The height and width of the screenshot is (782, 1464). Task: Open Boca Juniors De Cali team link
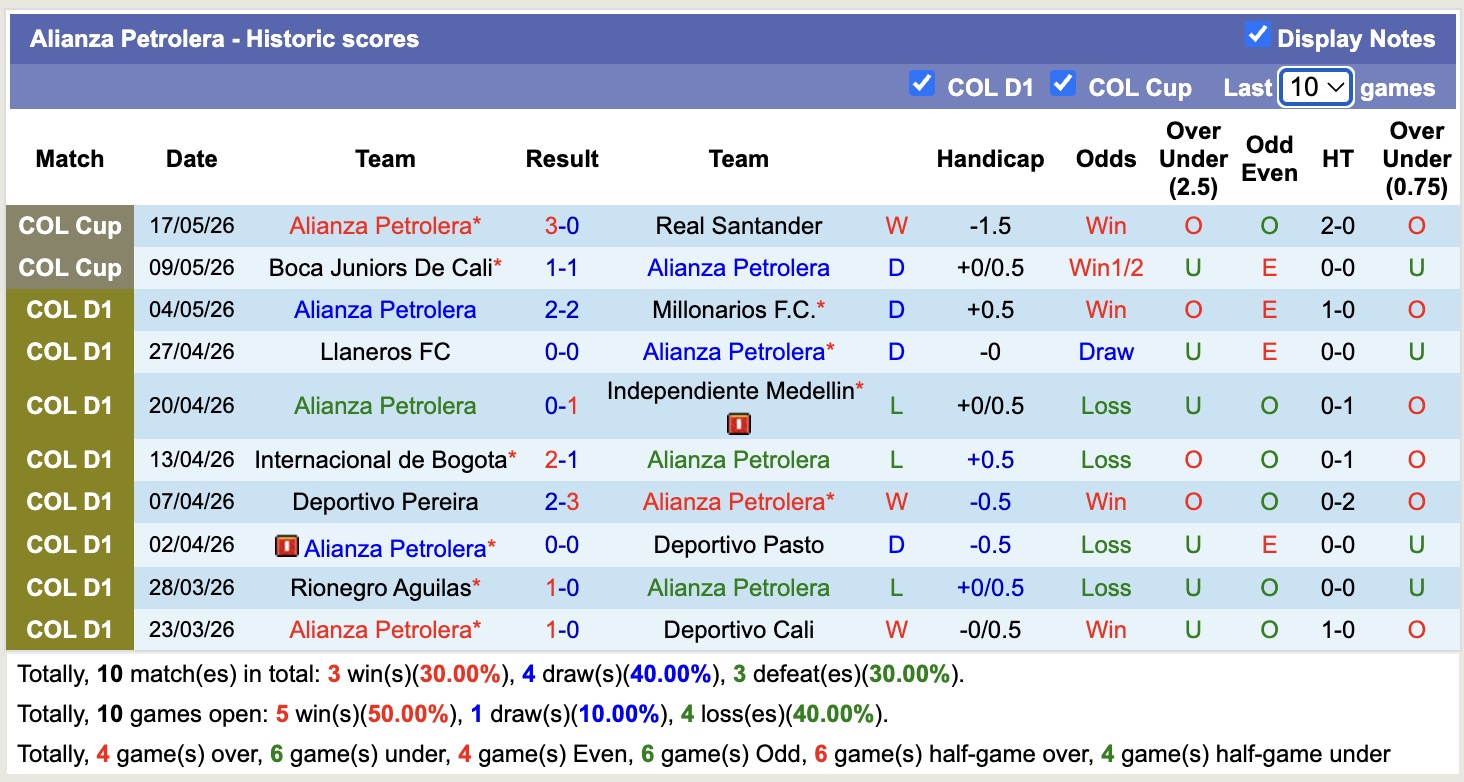pos(380,268)
